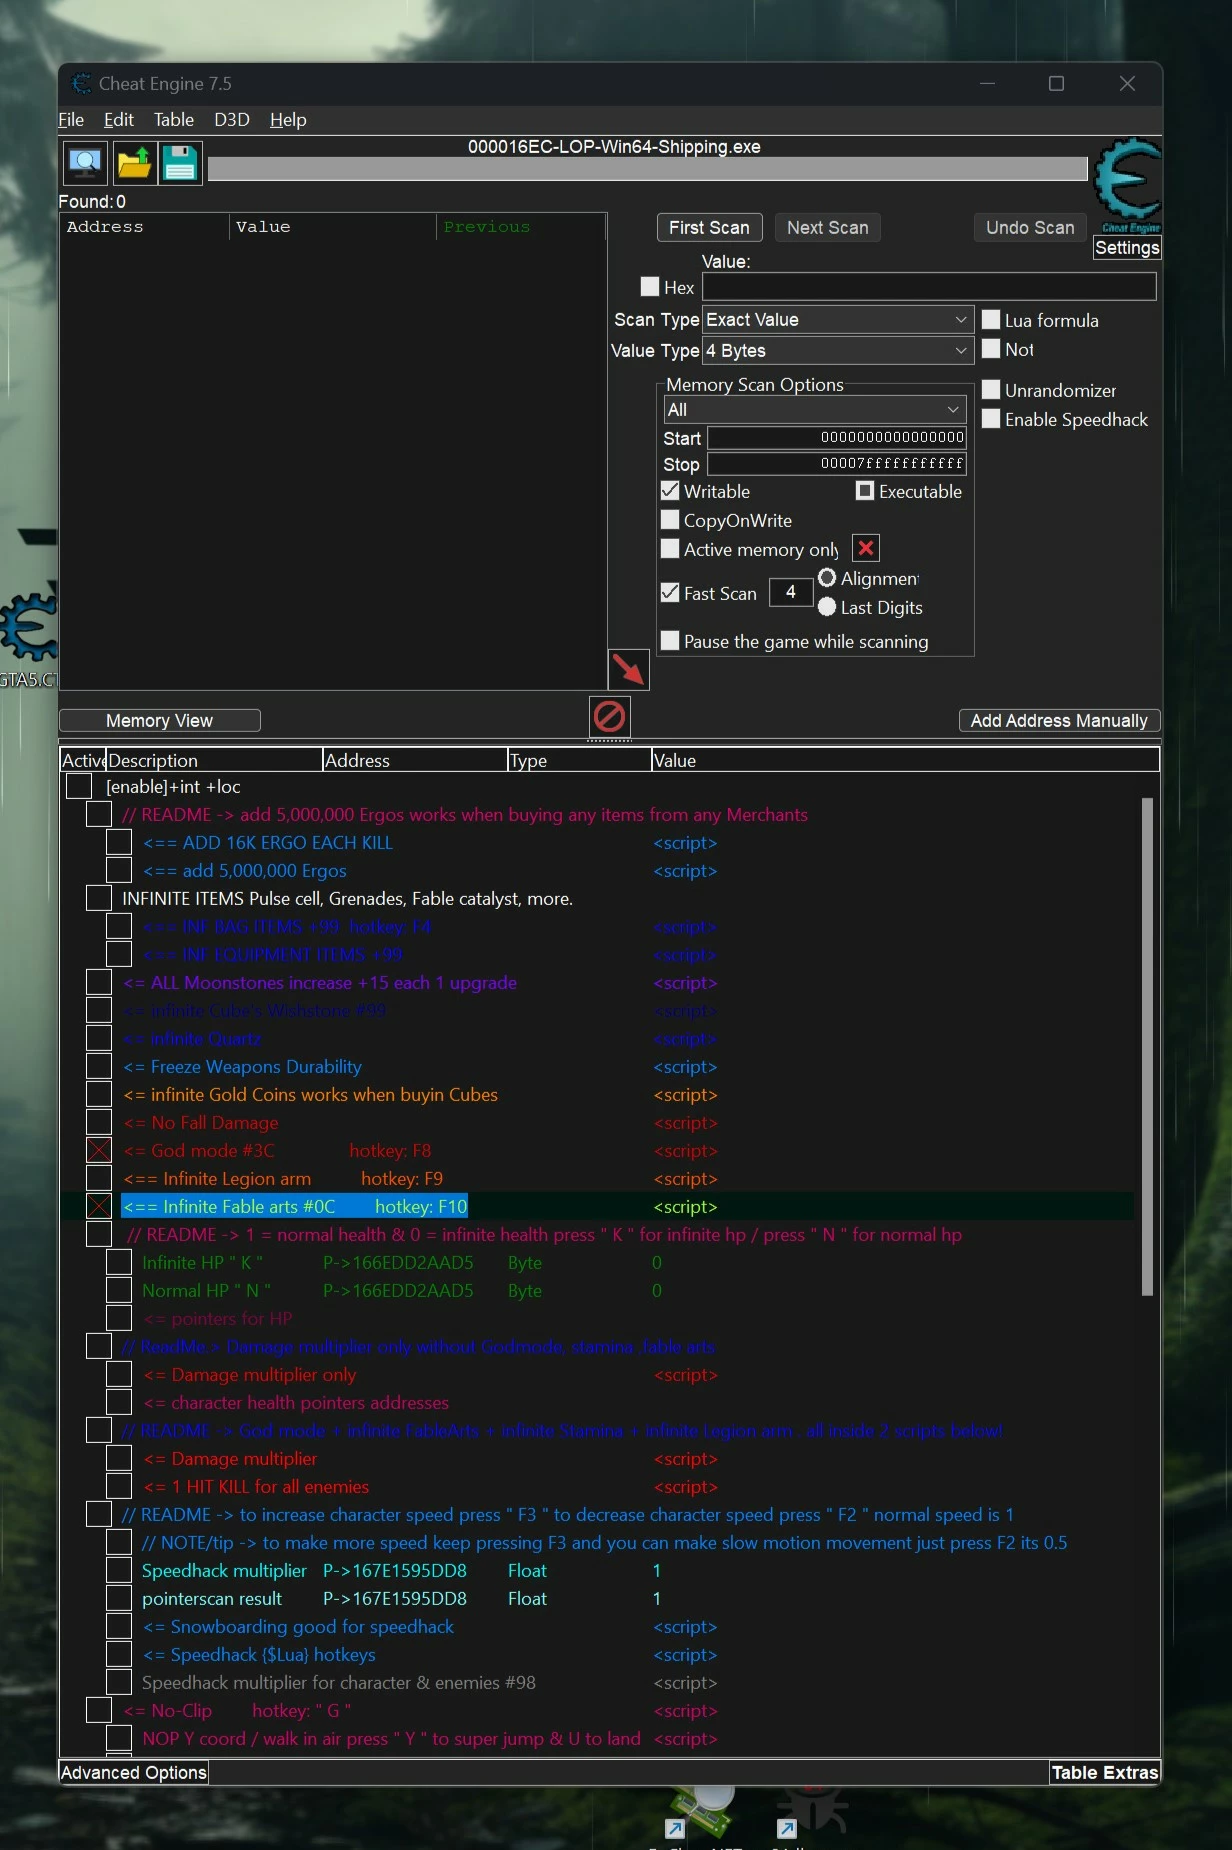Tick the God mode #3C active box
This screenshot has height=1850, width=1232.
(x=99, y=1151)
